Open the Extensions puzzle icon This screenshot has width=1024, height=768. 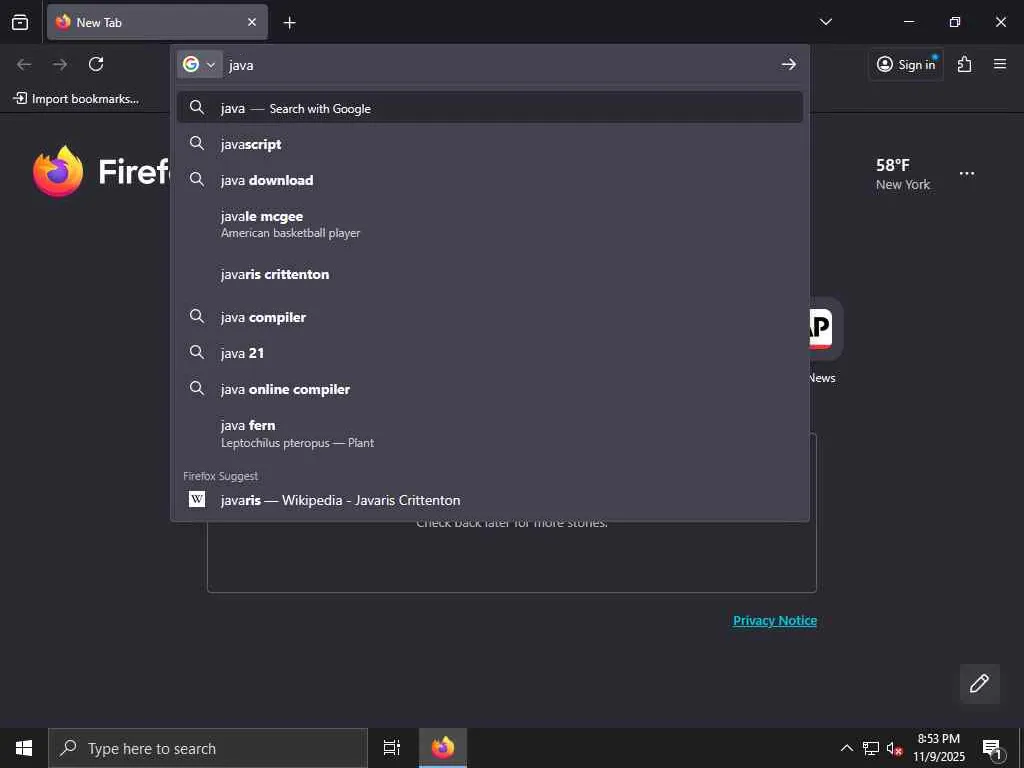point(965,64)
